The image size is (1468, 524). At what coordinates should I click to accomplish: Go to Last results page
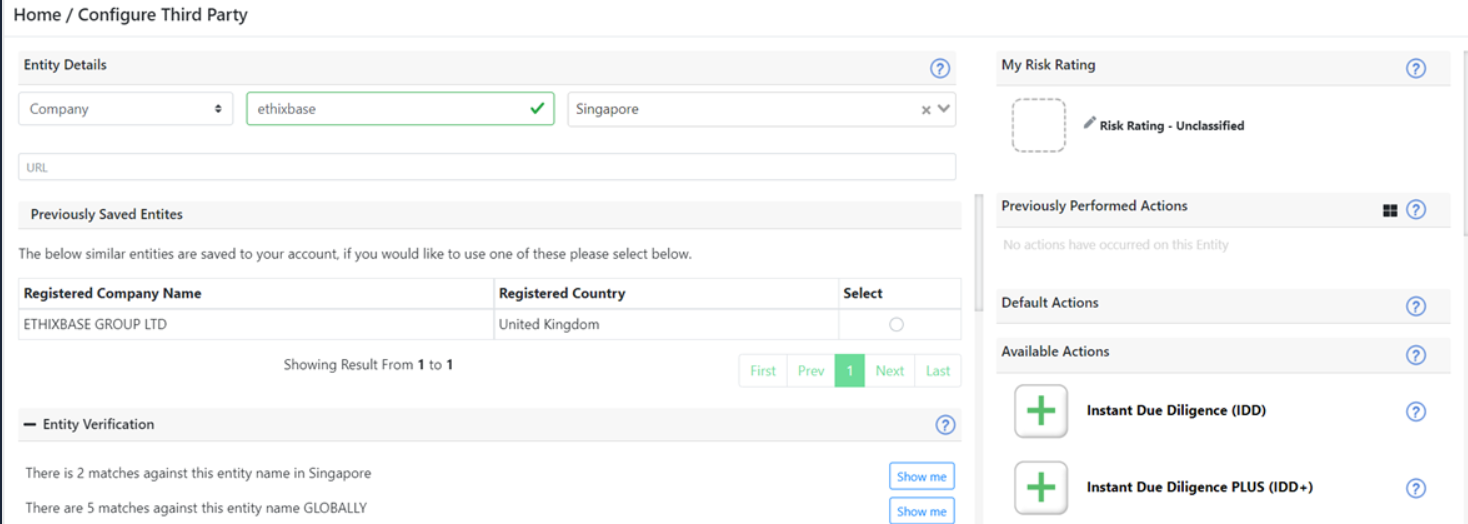tap(938, 371)
